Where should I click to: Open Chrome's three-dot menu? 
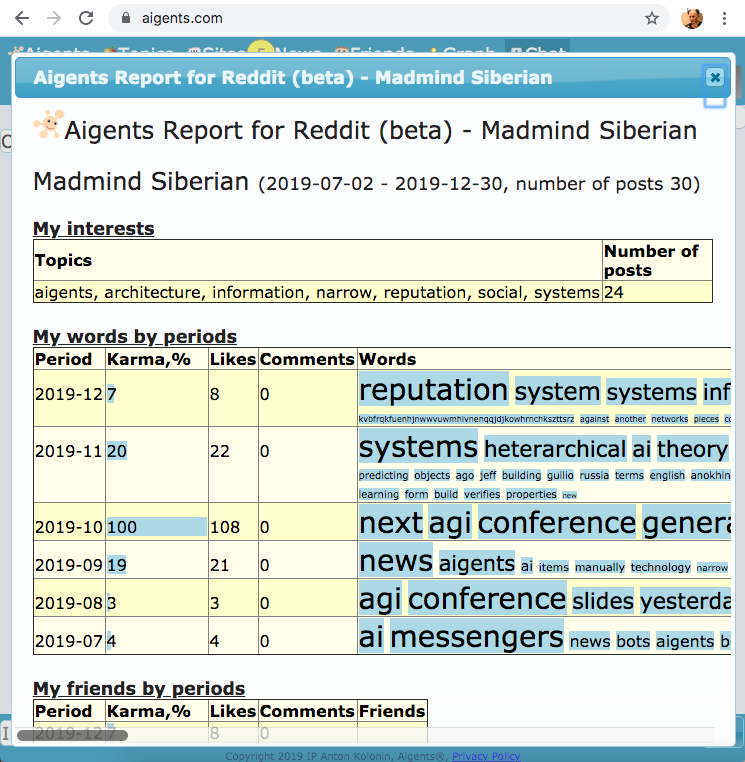pos(724,18)
